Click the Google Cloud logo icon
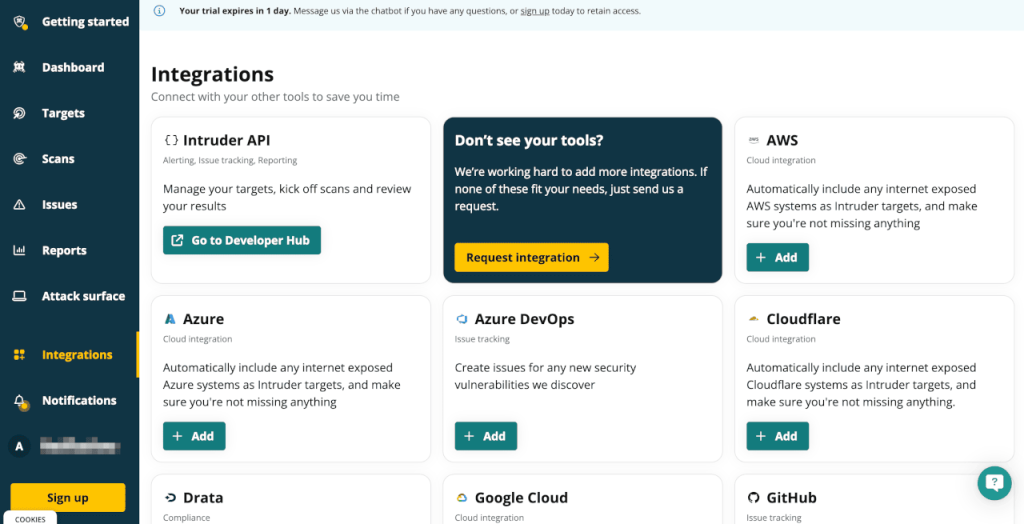The height and width of the screenshot is (524, 1024). [x=462, y=498]
